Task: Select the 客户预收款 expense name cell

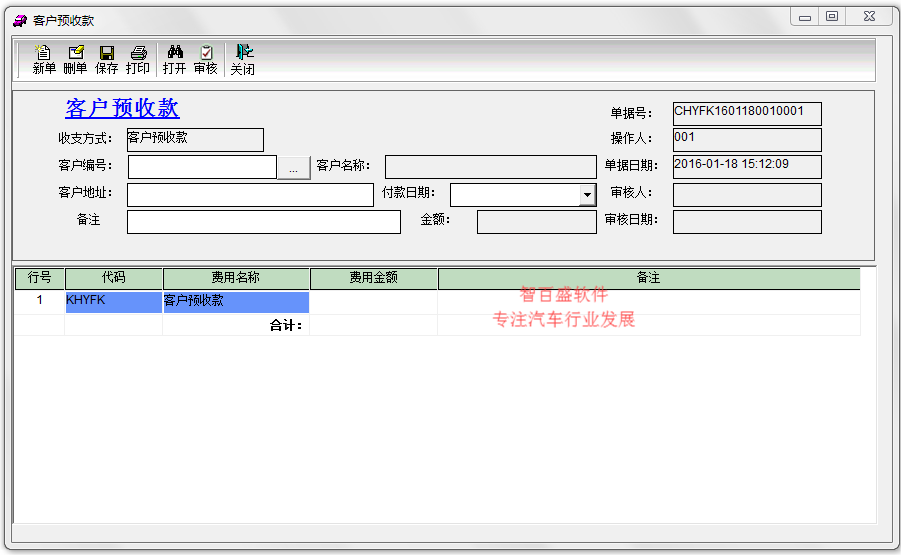Action: coord(236,302)
